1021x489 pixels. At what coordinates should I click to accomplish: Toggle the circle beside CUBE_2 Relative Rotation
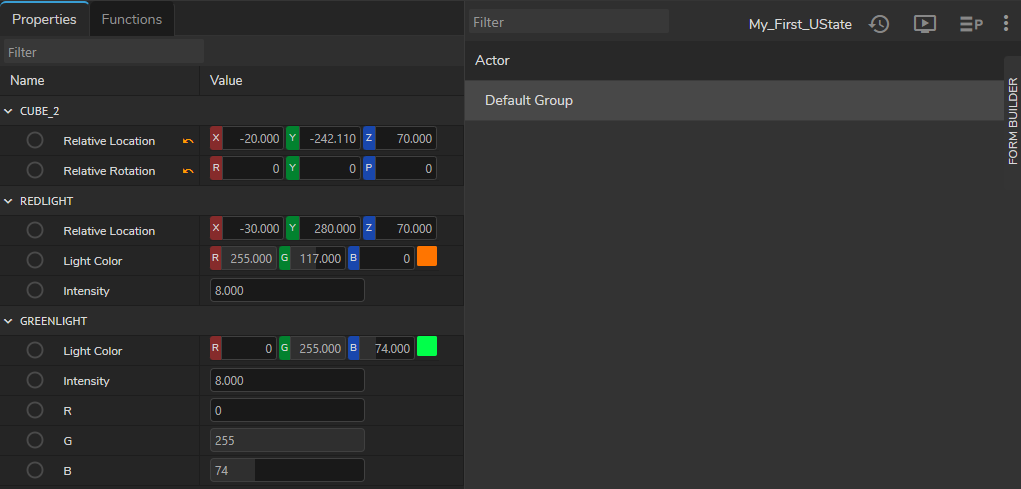click(x=35, y=171)
